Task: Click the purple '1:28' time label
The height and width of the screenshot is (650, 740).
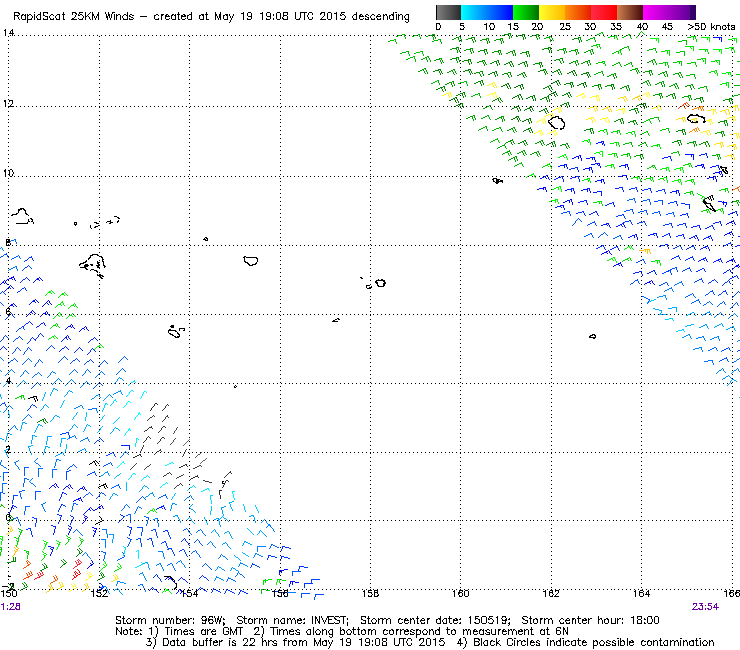Action: coord(10,607)
